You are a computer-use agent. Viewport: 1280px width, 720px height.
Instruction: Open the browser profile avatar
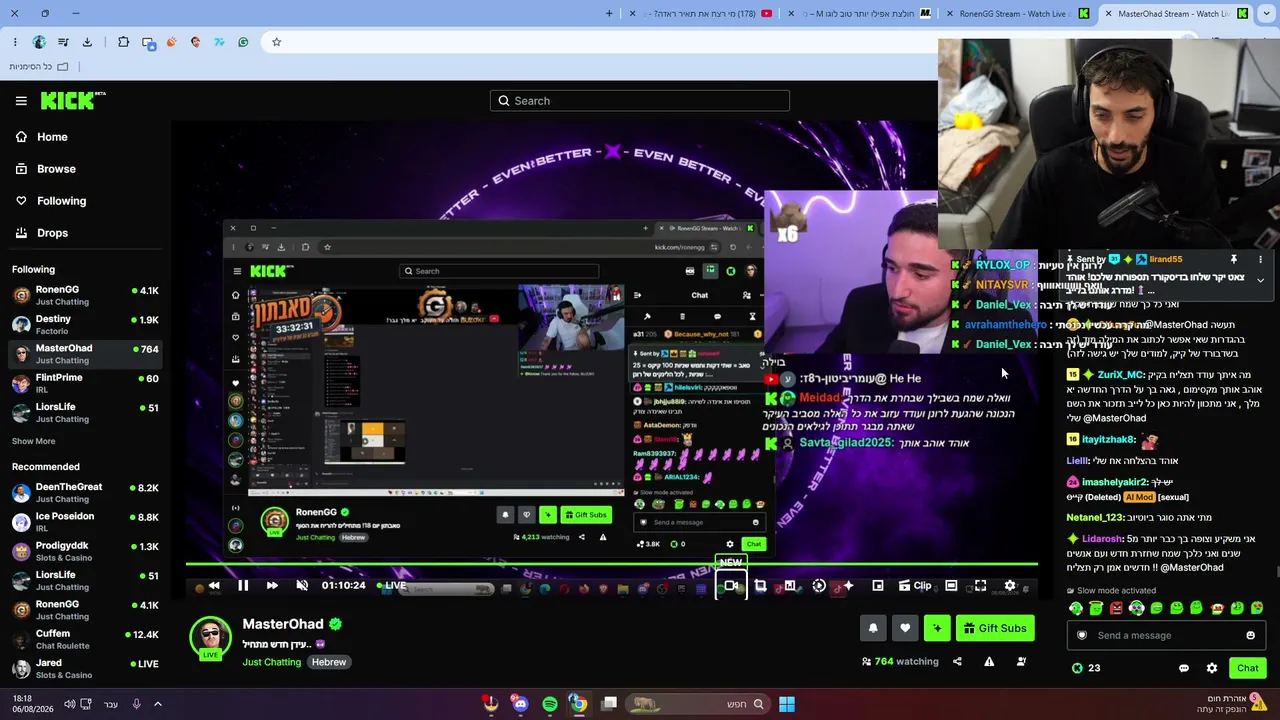39,42
